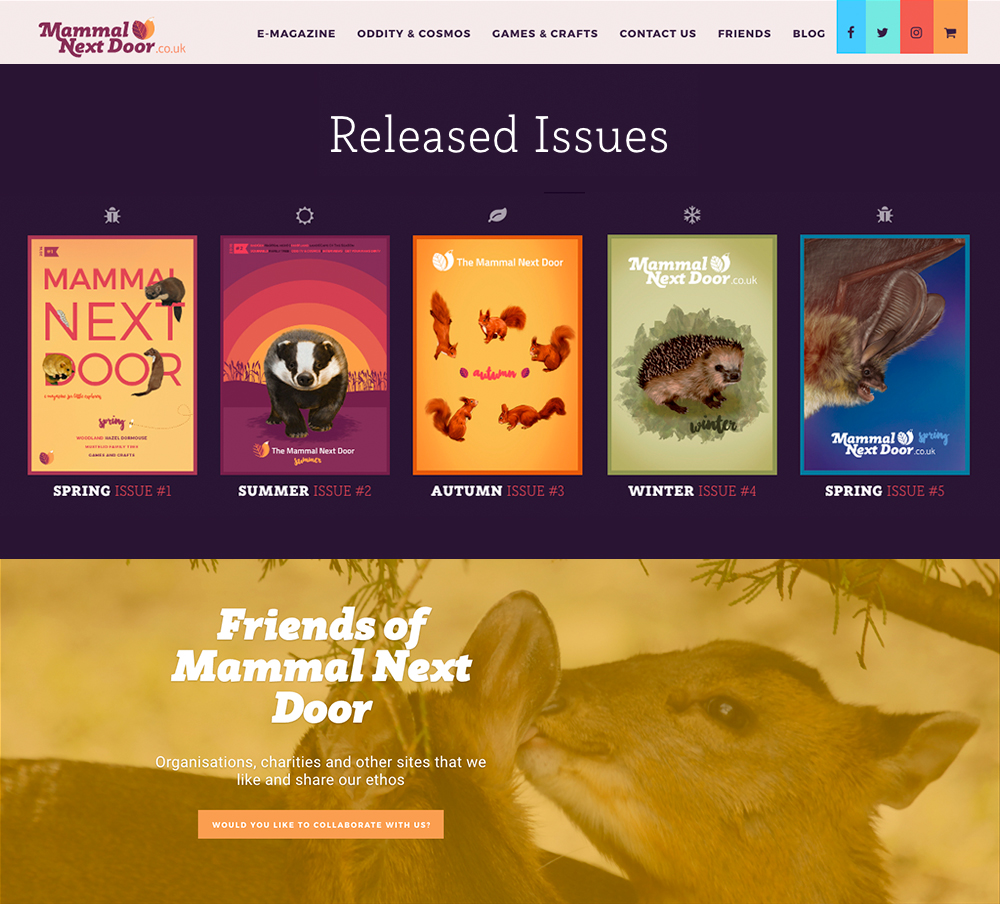Image resolution: width=1000 pixels, height=904 pixels.
Task: Navigate to the Friends page
Action: [x=744, y=34]
